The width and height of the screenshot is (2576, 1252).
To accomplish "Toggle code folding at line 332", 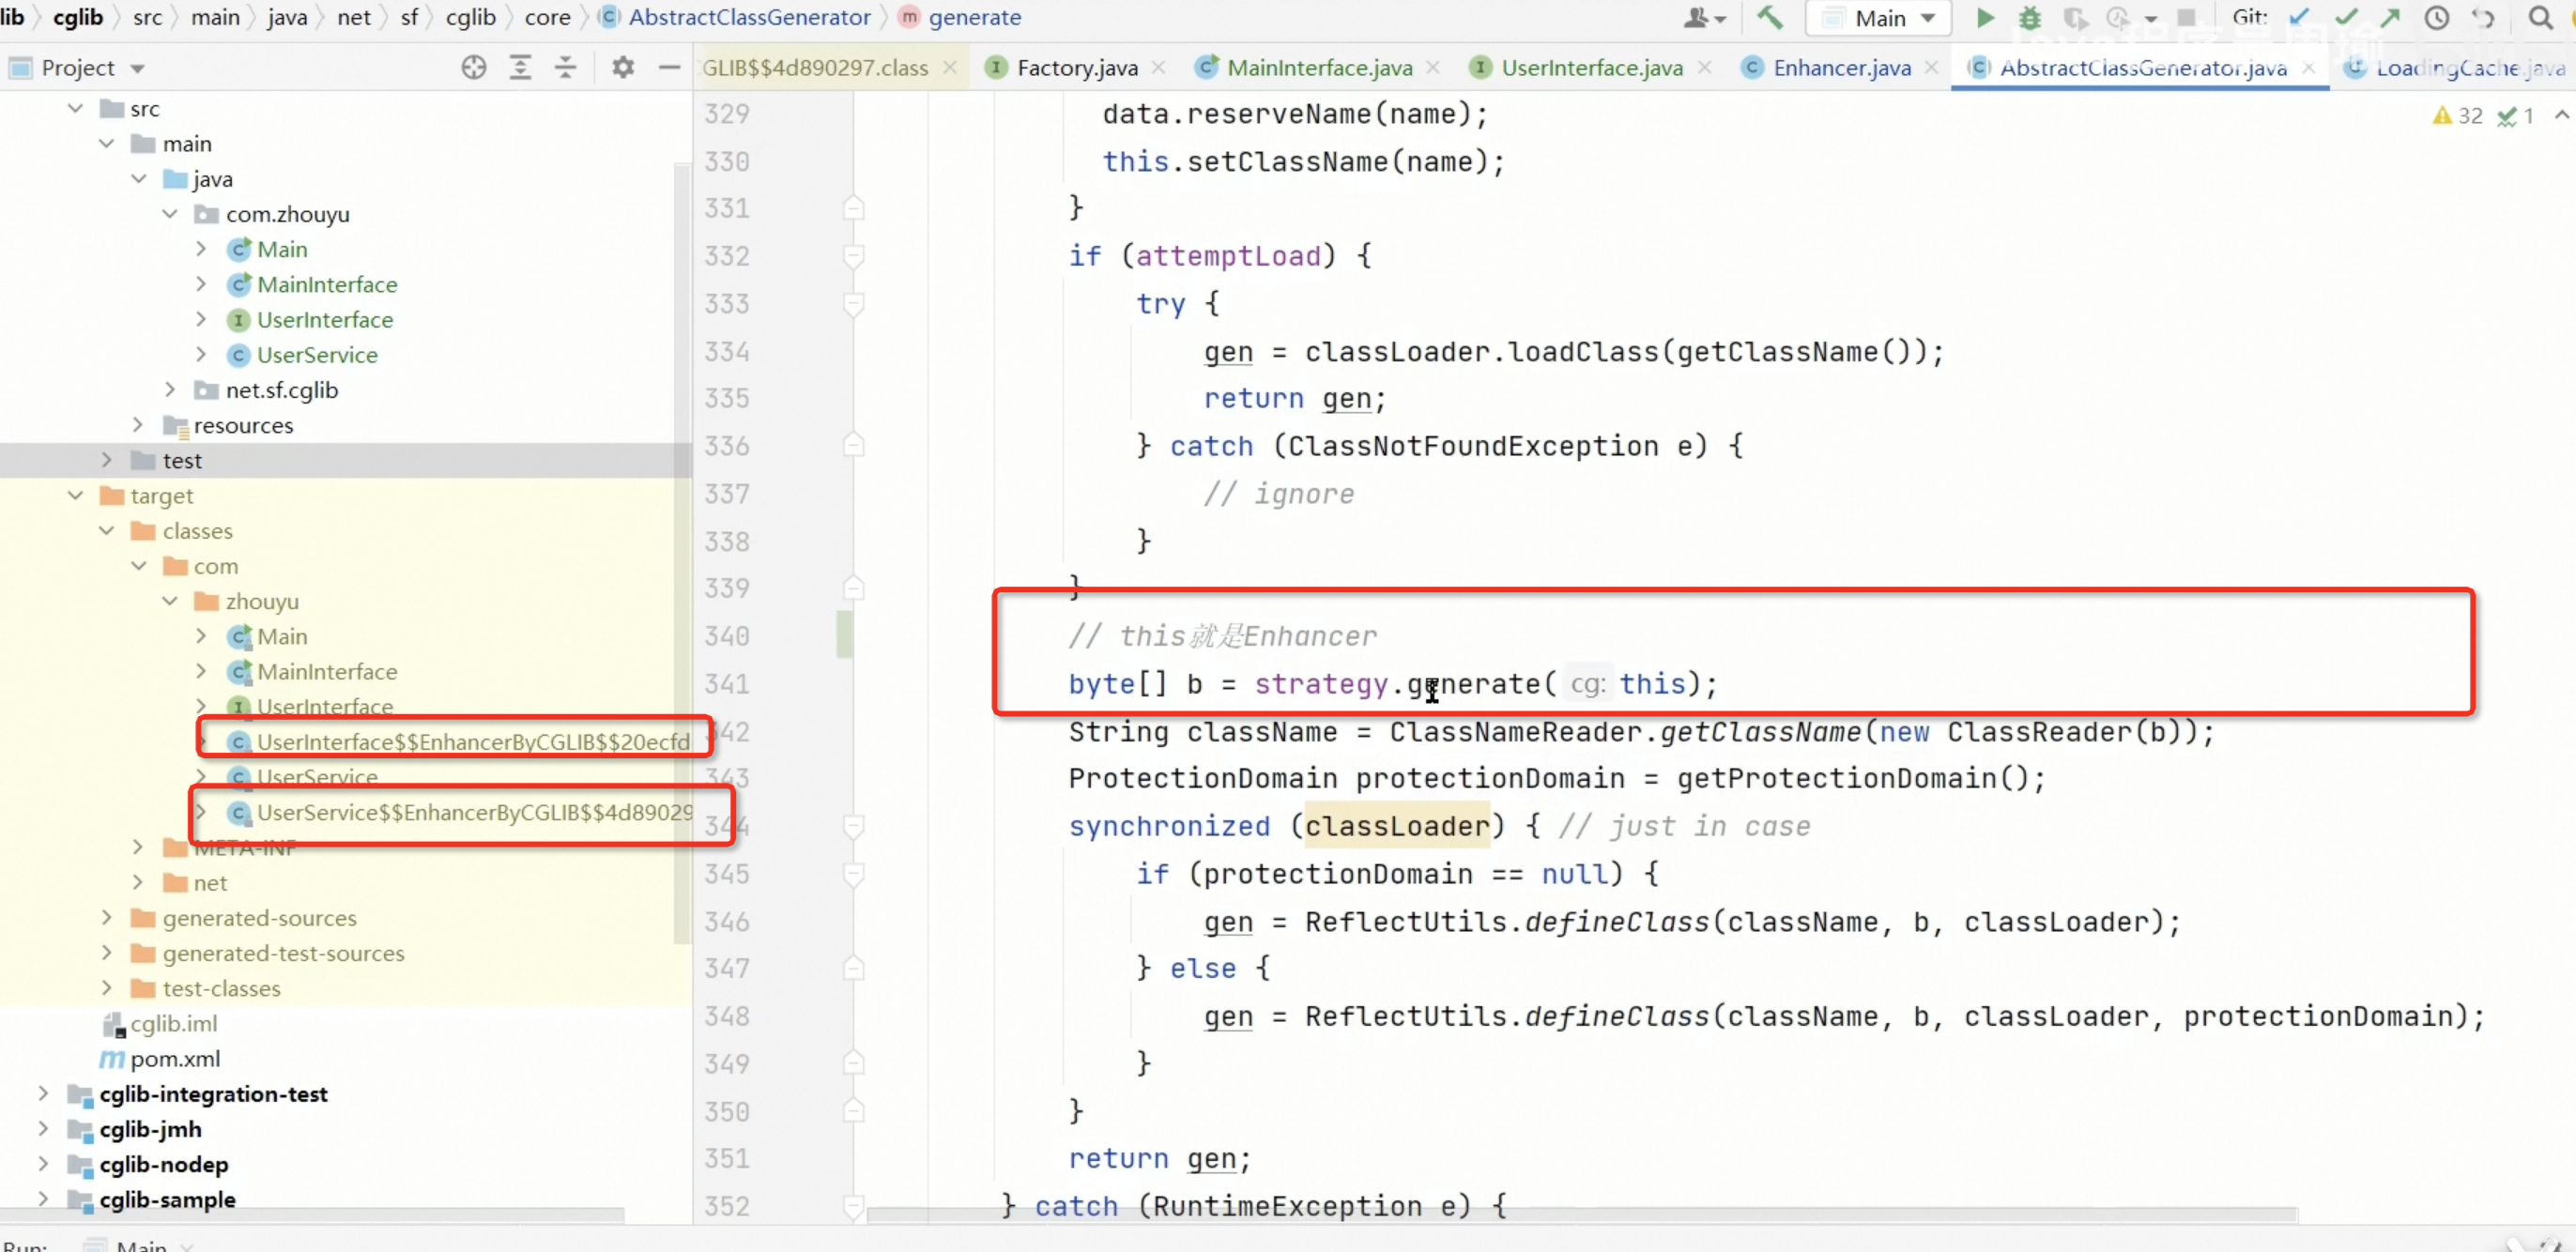I will pos(853,257).
